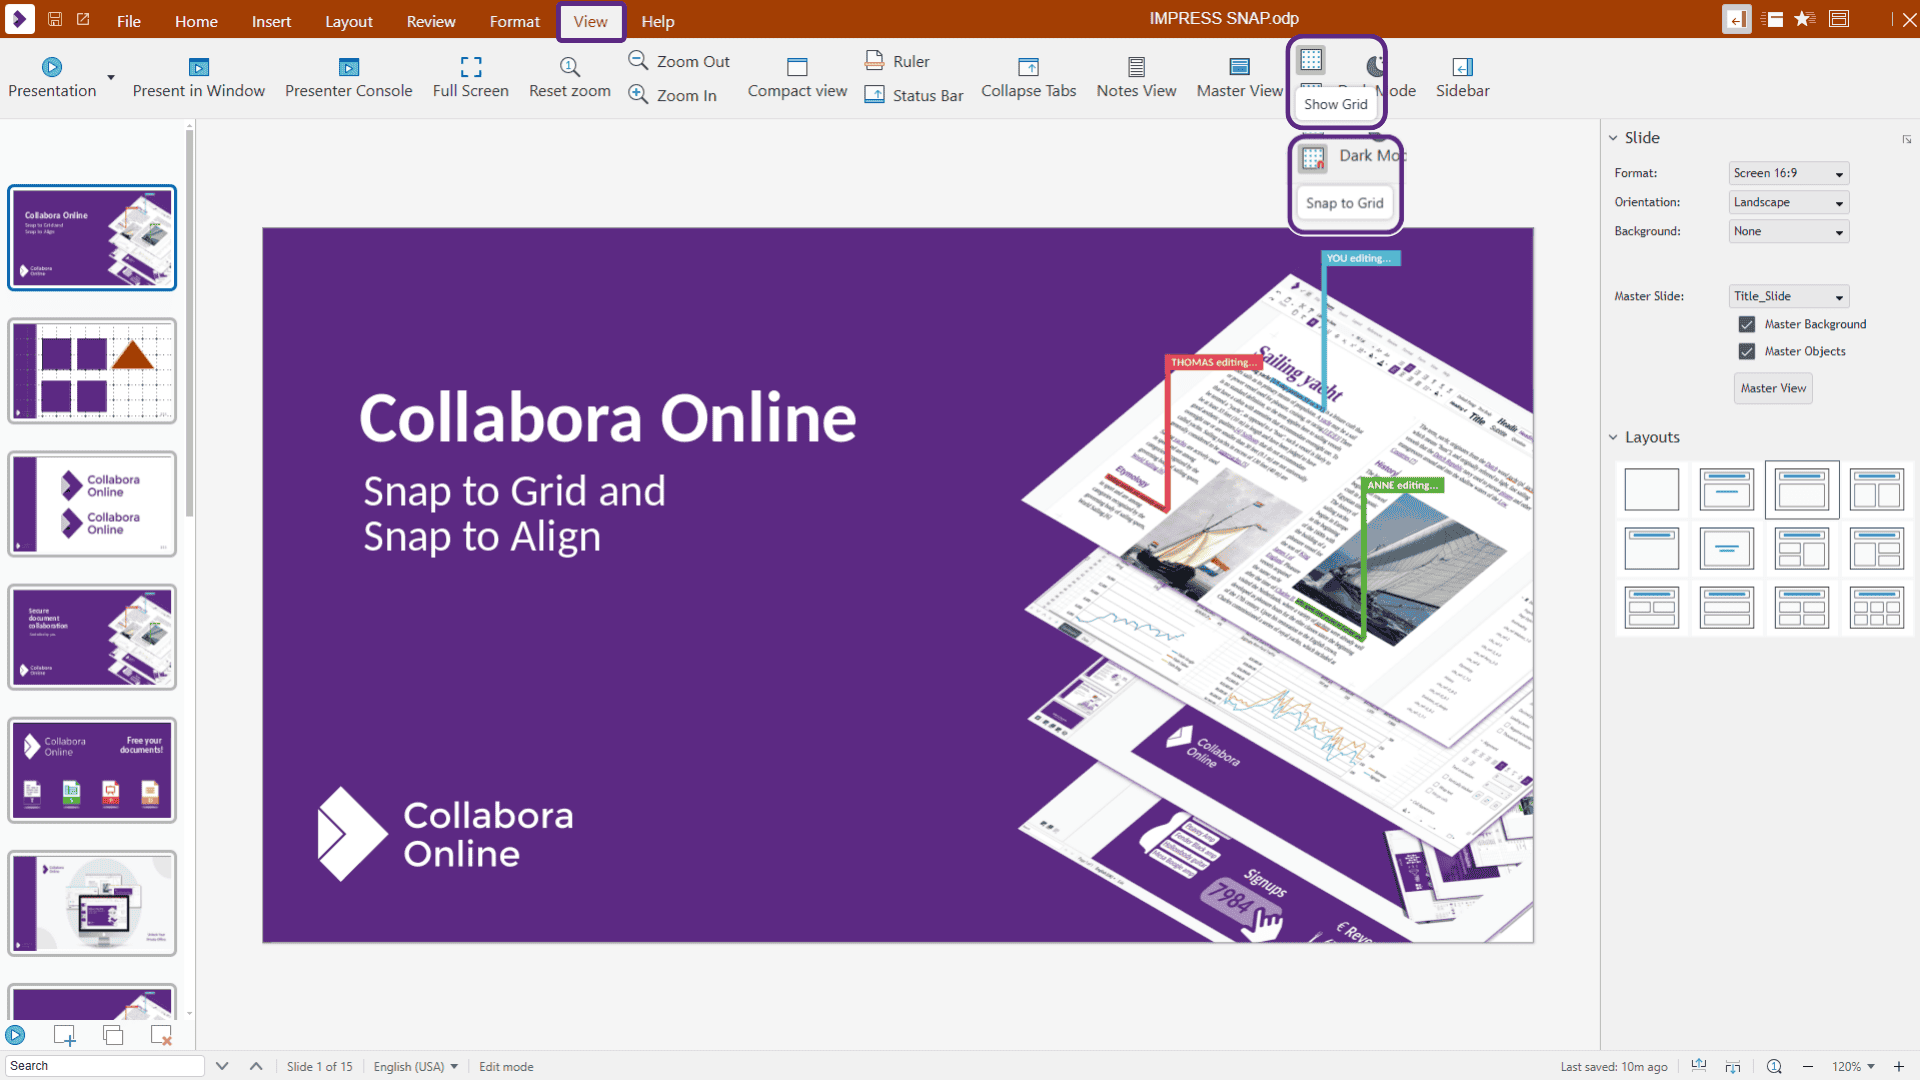Click the Master View button in Slide panel

[1772, 388]
